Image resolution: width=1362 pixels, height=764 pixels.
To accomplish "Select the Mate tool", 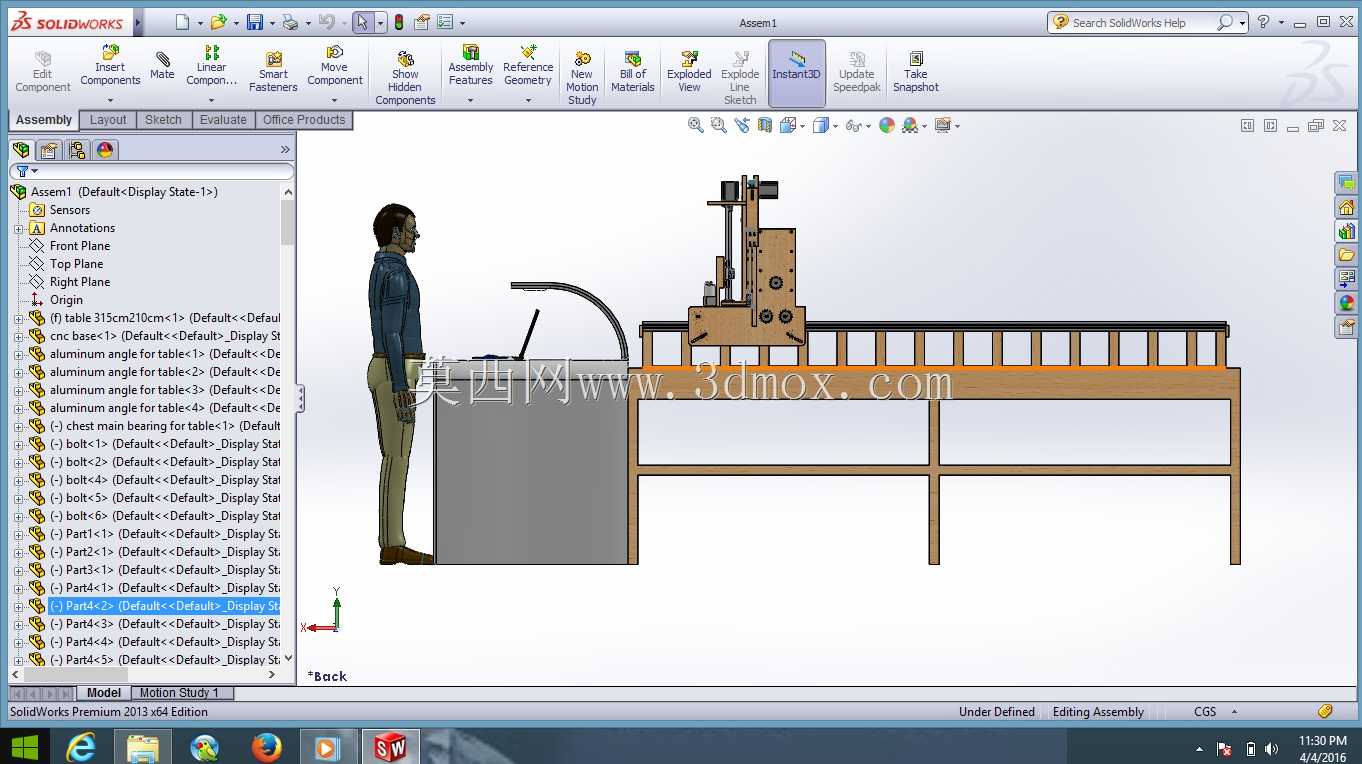I will (x=162, y=66).
